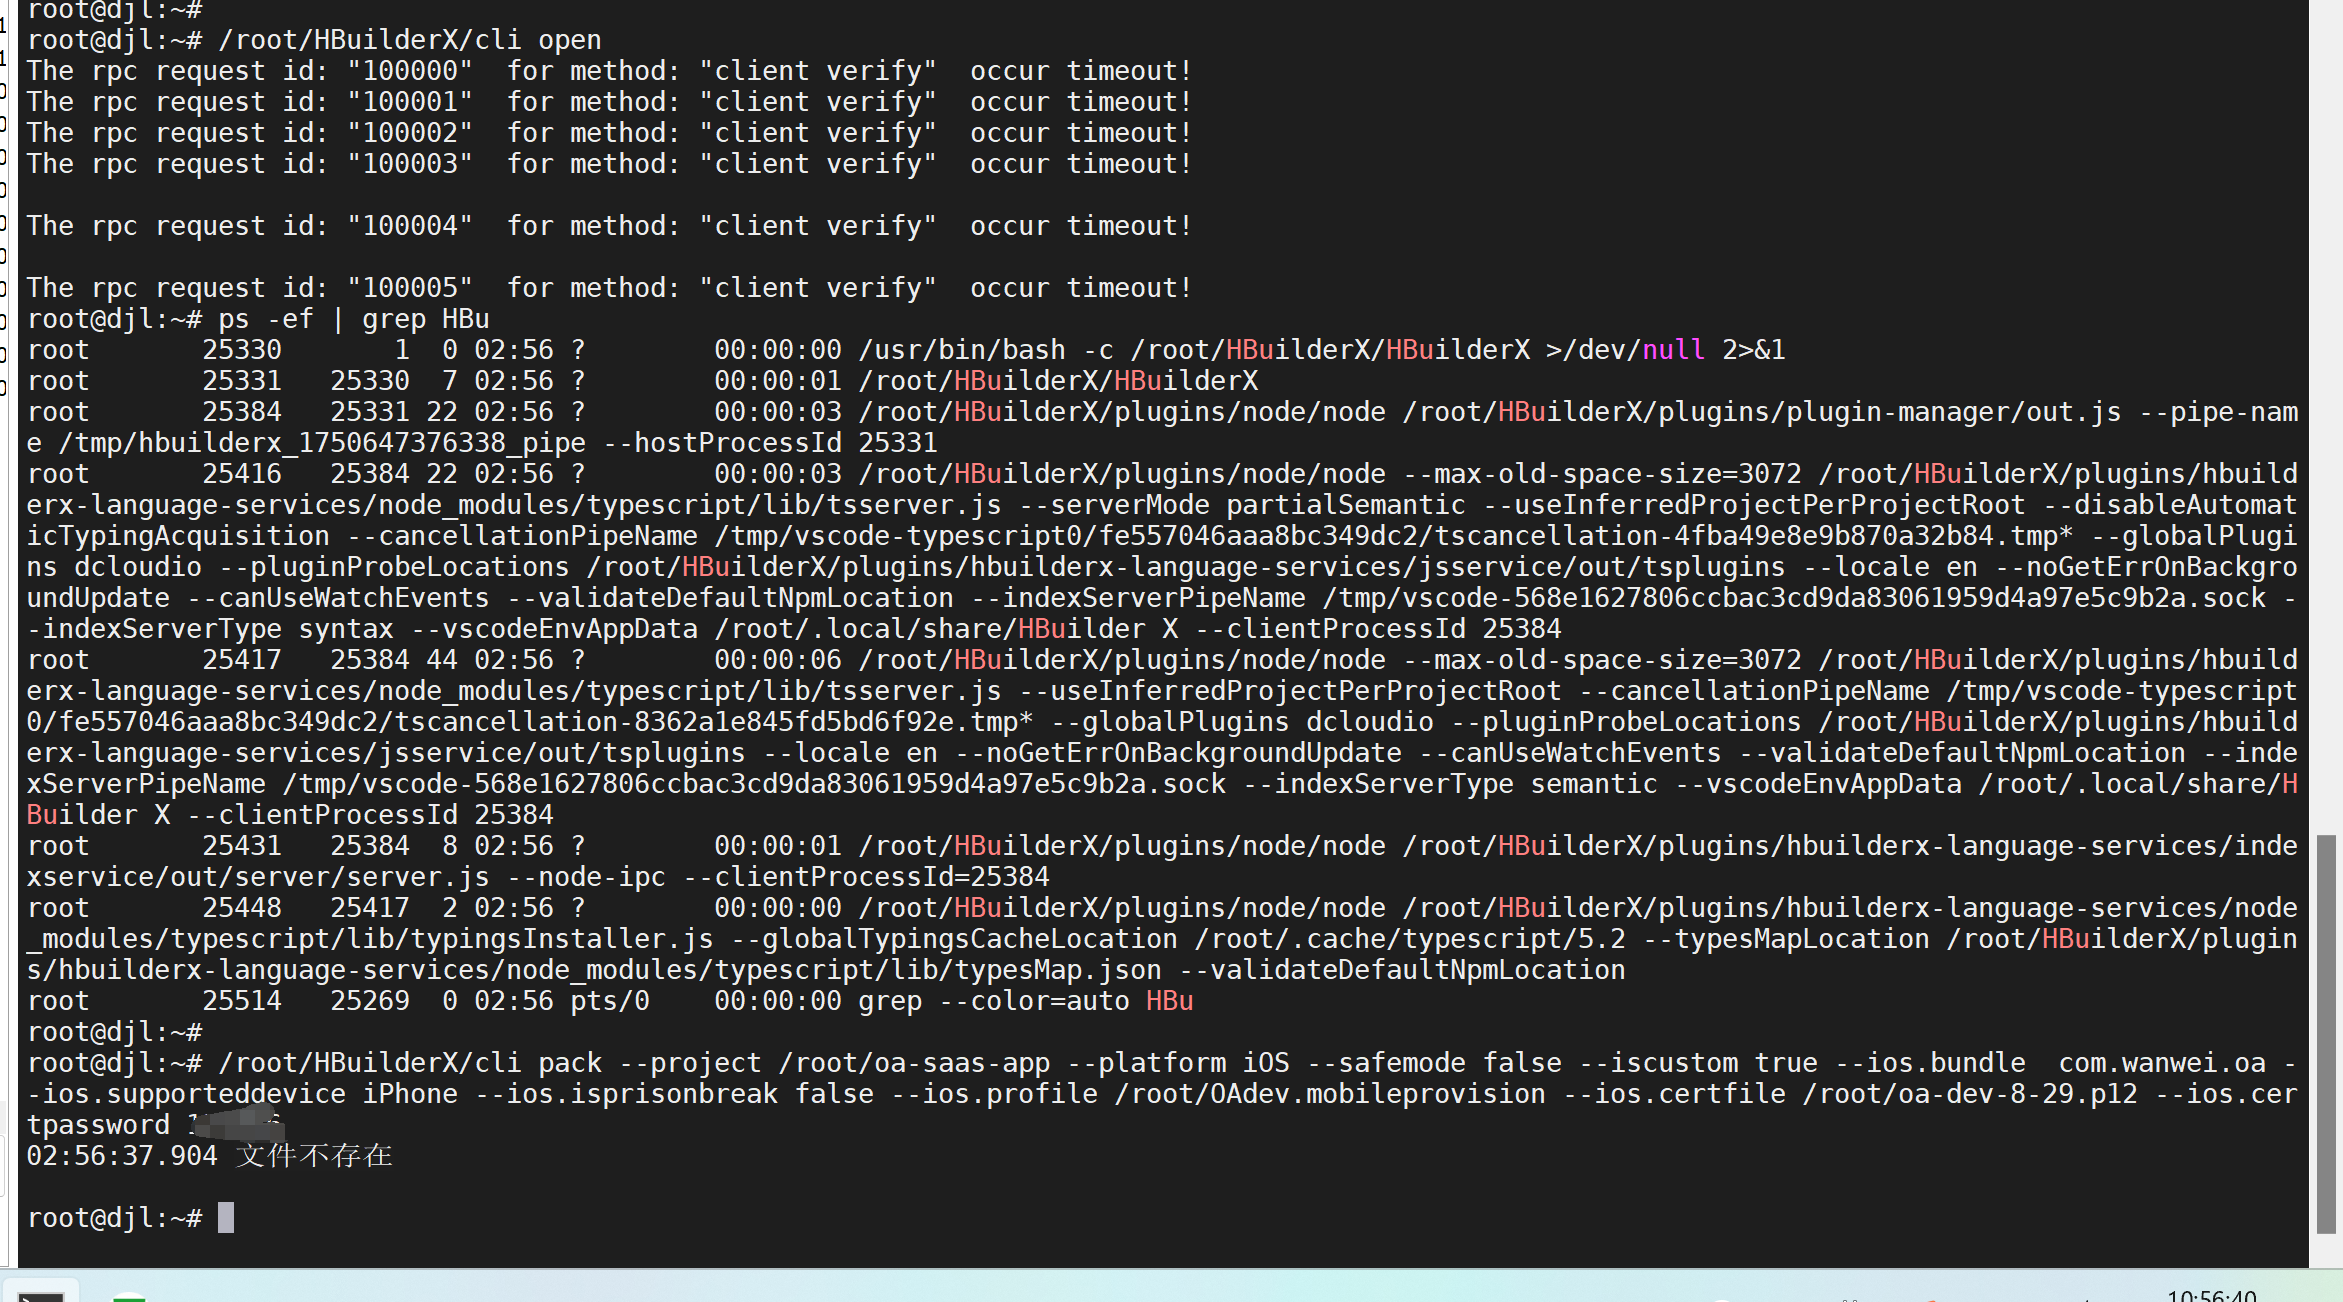Click the green app icon in the taskbar
The image size is (2343, 1302).
click(128, 1297)
